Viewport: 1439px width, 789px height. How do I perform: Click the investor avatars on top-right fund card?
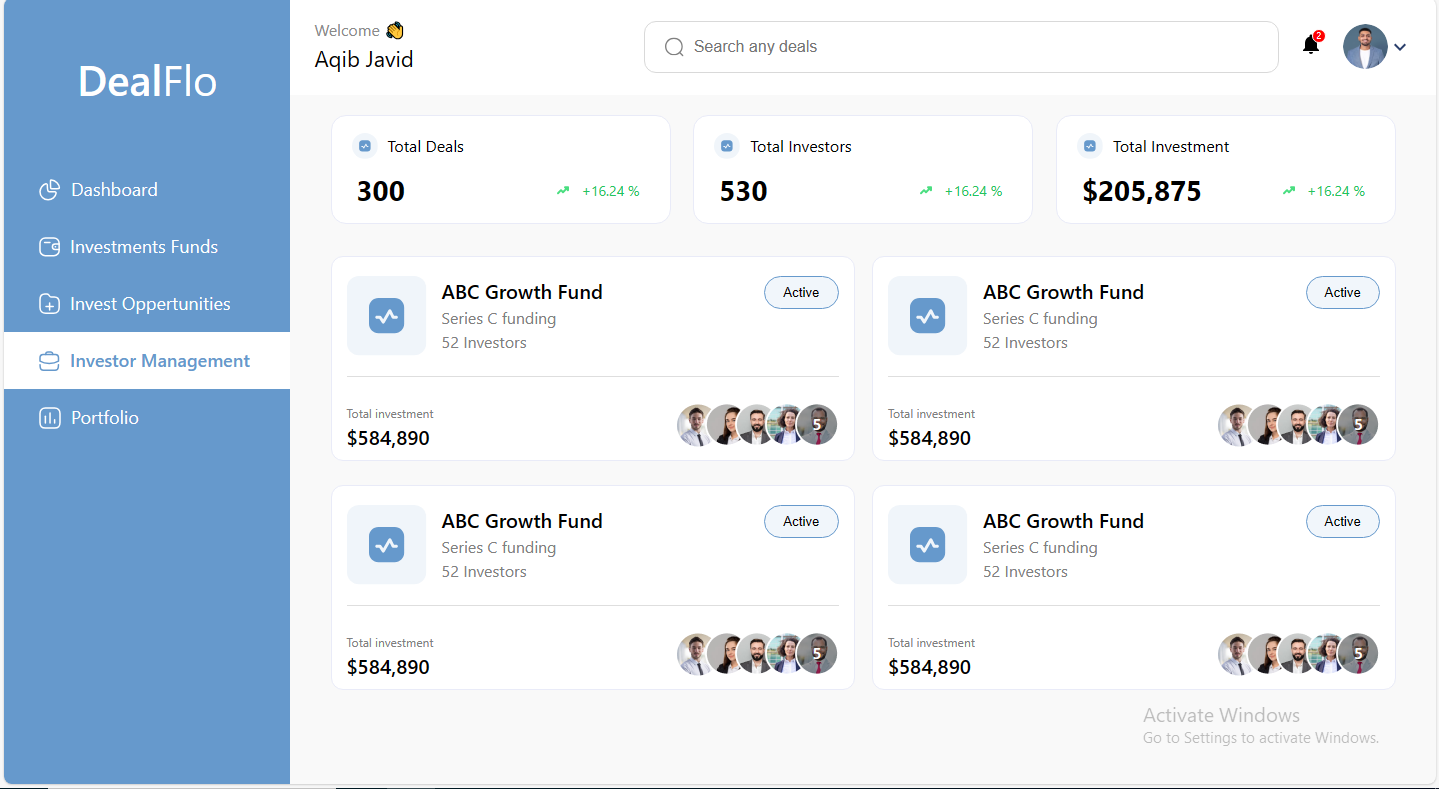click(x=1298, y=425)
